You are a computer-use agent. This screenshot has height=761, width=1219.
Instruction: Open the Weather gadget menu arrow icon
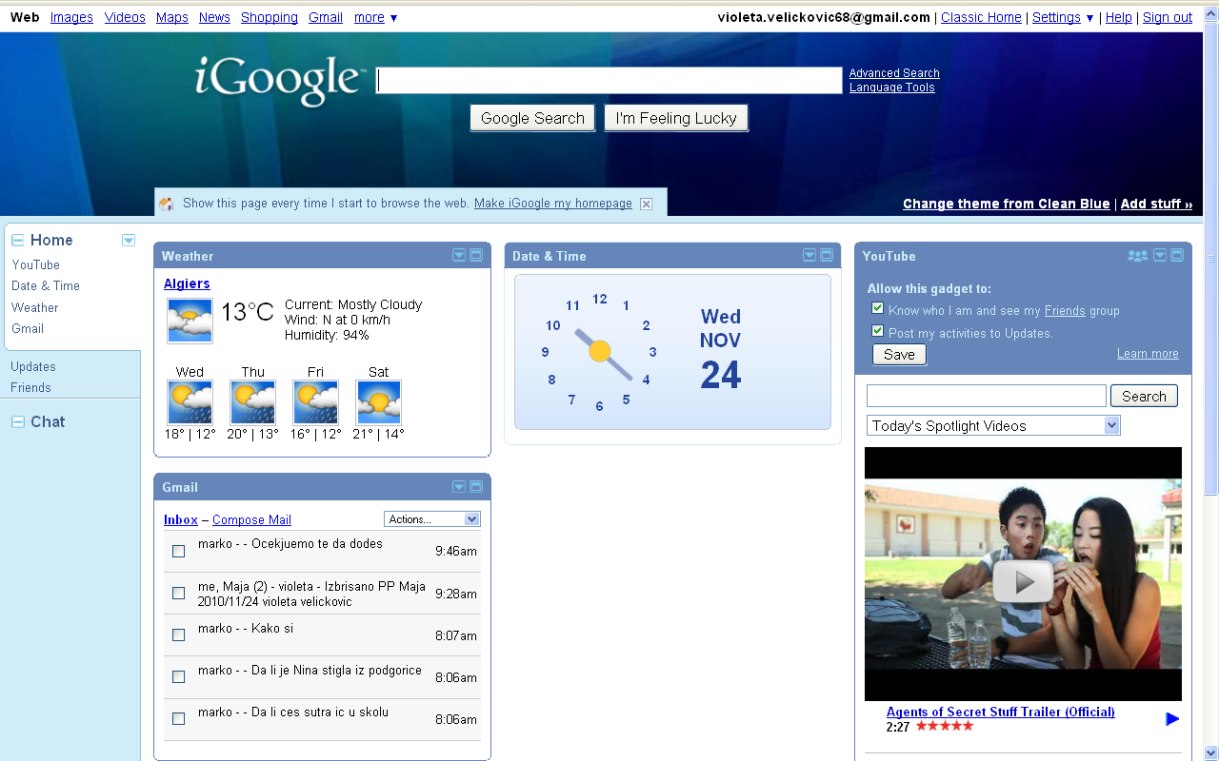pos(459,256)
